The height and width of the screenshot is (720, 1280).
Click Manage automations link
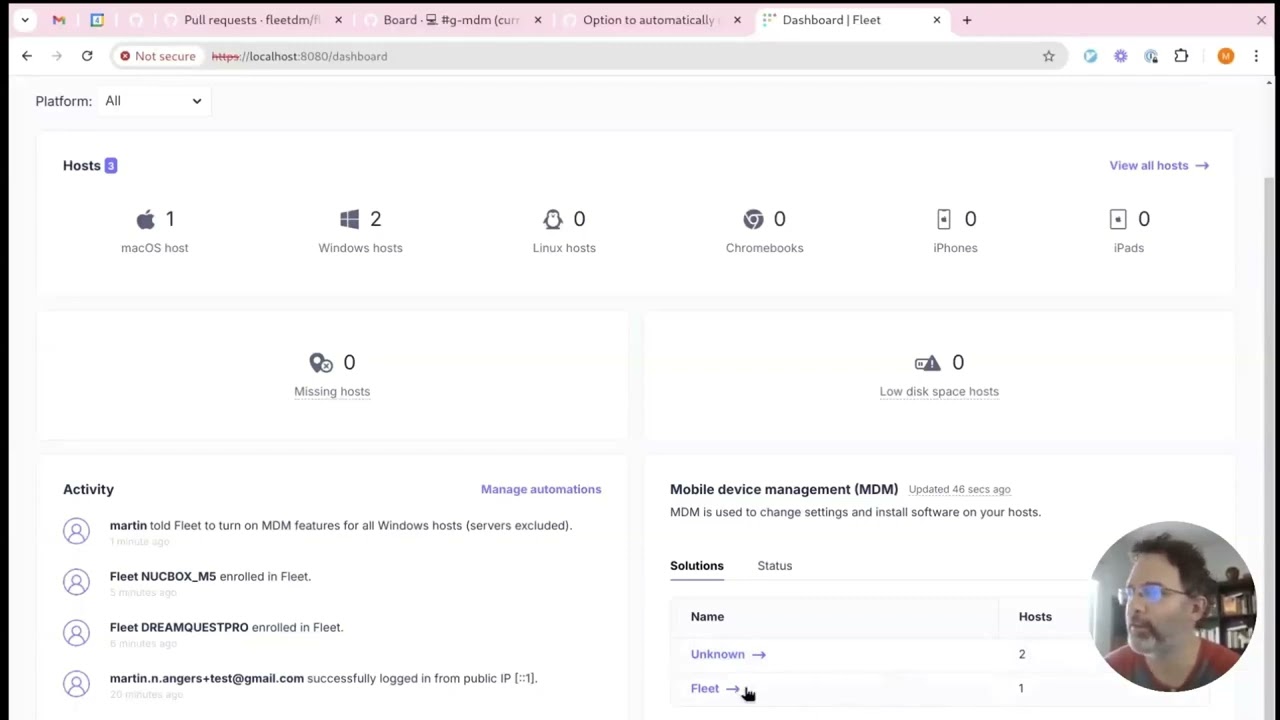(x=541, y=489)
